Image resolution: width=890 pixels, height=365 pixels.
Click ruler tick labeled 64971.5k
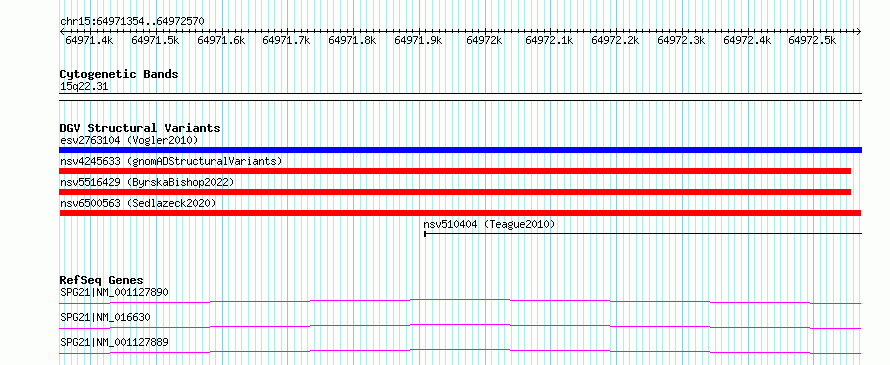(155, 40)
